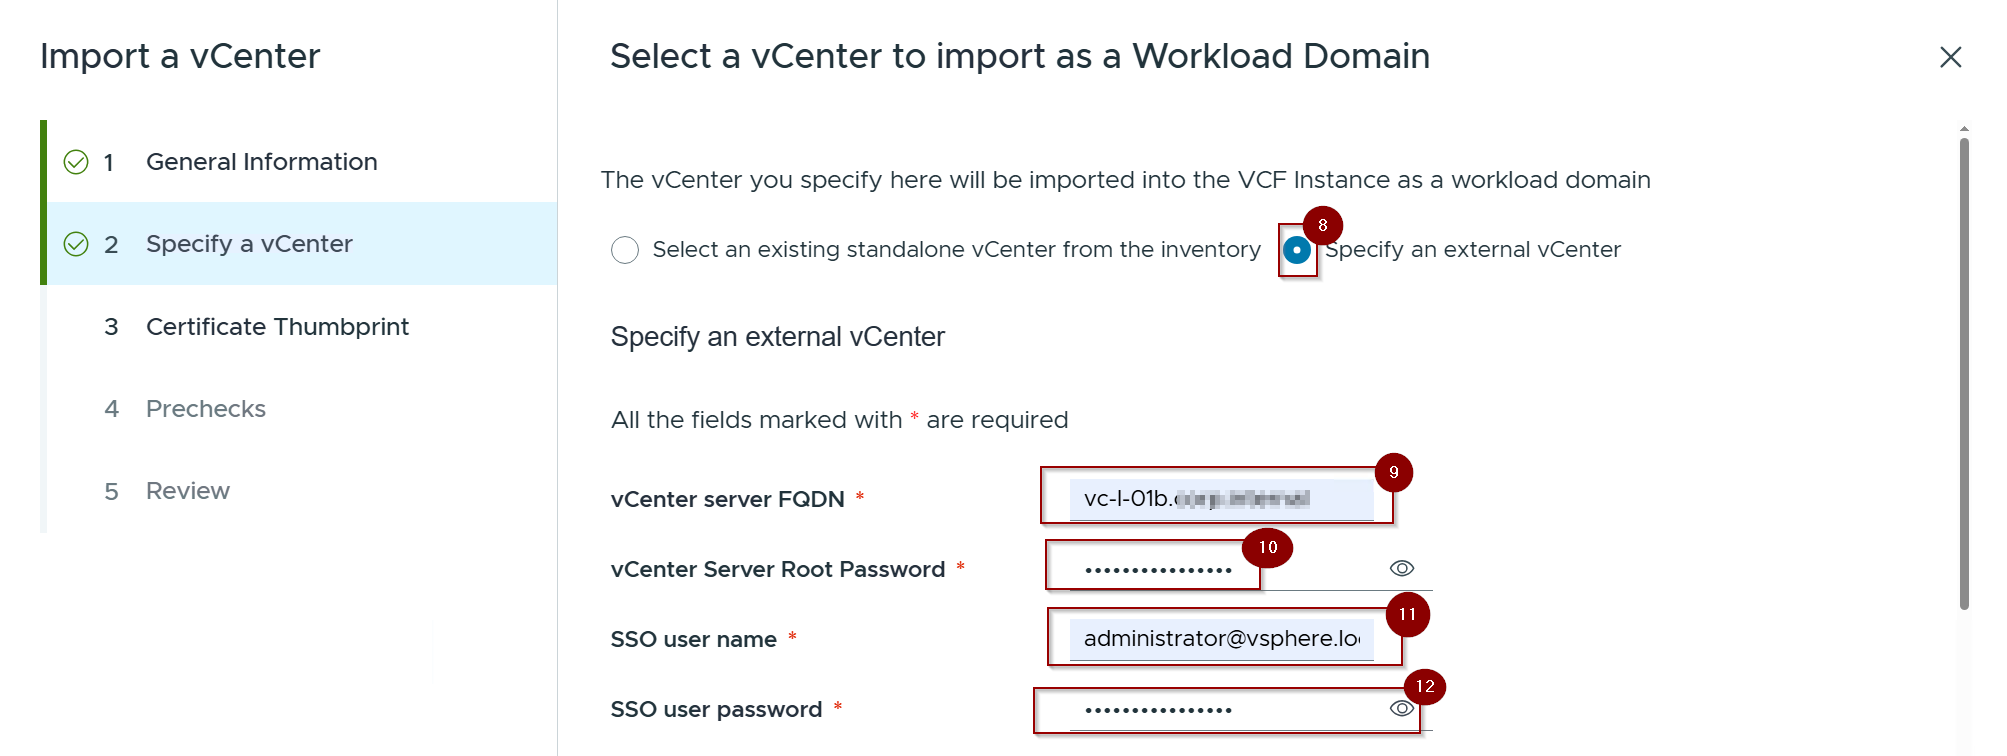The height and width of the screenshot is (756, 2007).
Task: Close the Import a vCenter dialog
Action: (1950, 57)
